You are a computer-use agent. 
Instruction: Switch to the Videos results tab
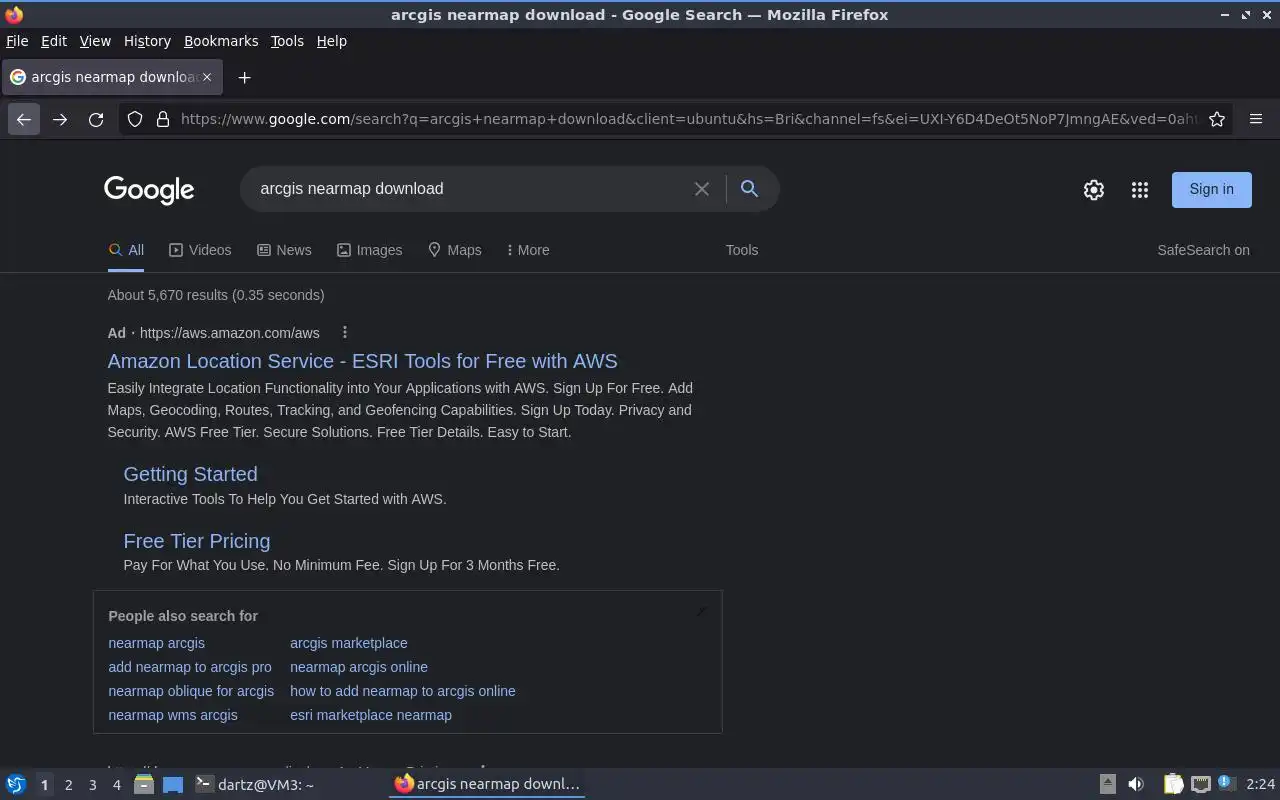click(x=200, y=250)
